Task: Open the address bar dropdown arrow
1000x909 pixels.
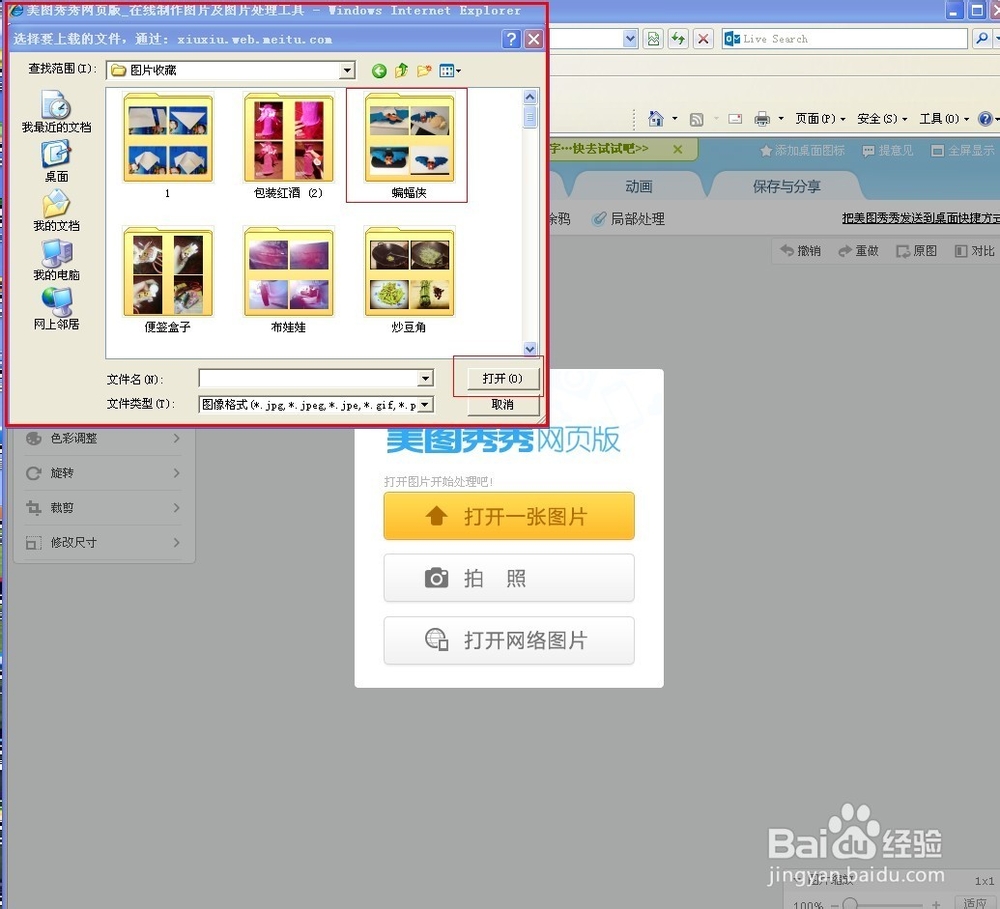Action: [630, 39]
